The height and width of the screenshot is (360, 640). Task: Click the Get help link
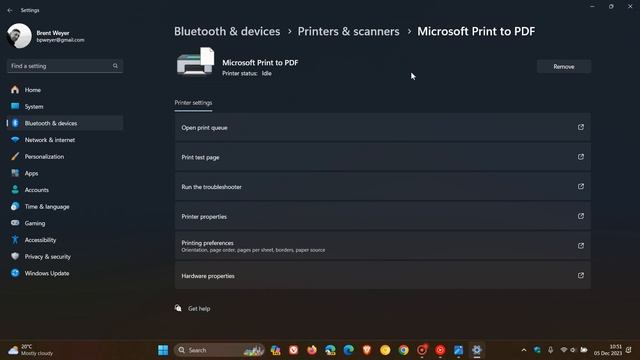[199, 309]
